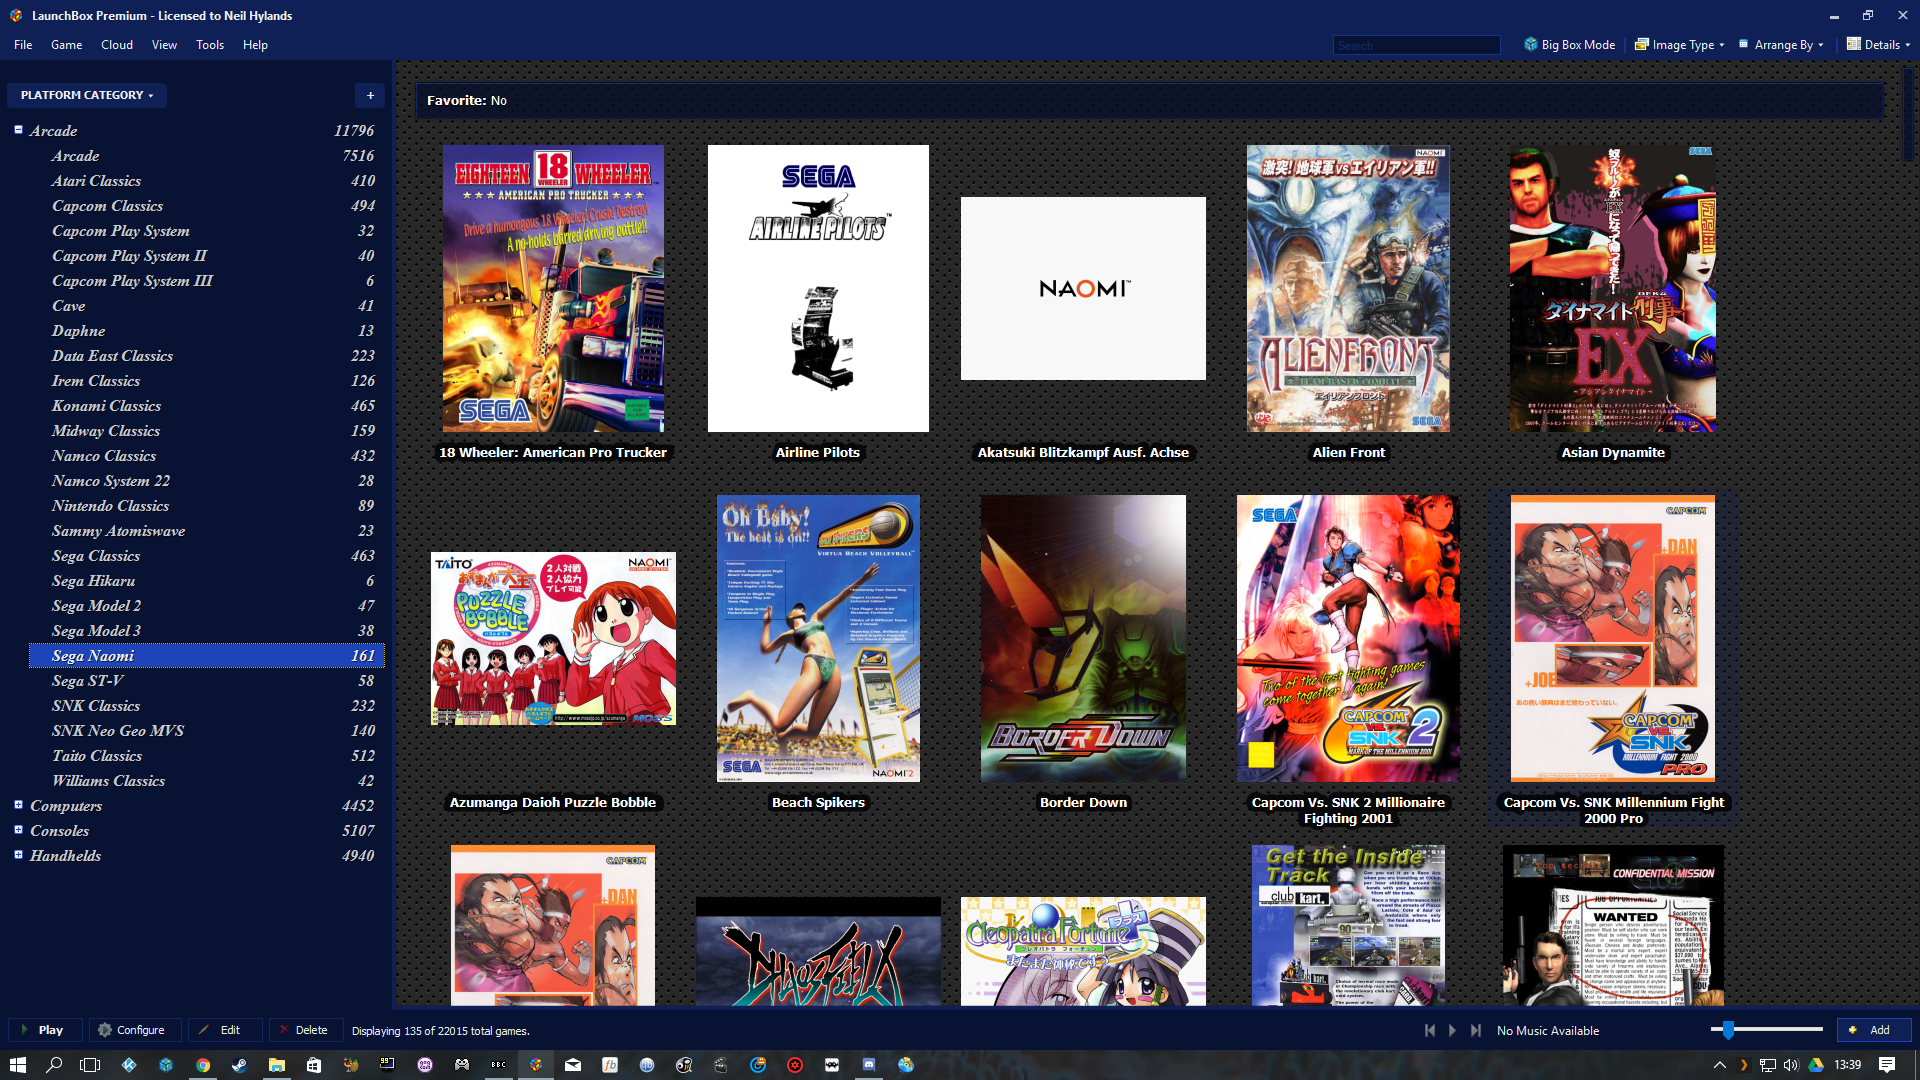Click the plus button beside Platform Category

(370, 95)
